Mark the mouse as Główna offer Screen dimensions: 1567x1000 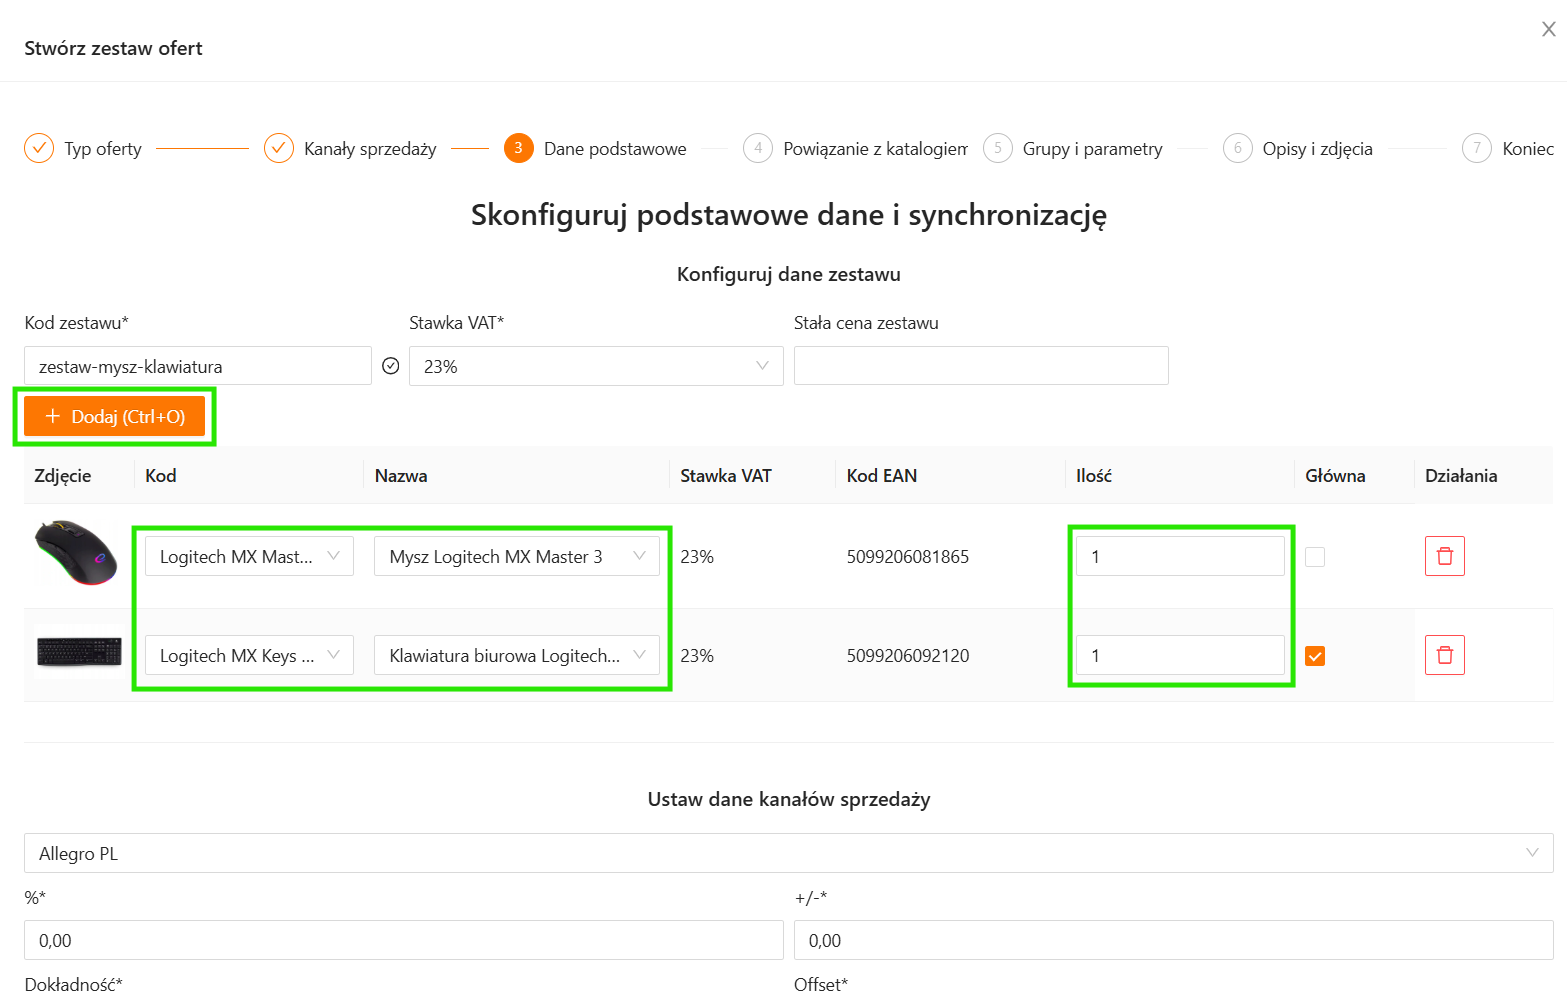click(1315, 557)
